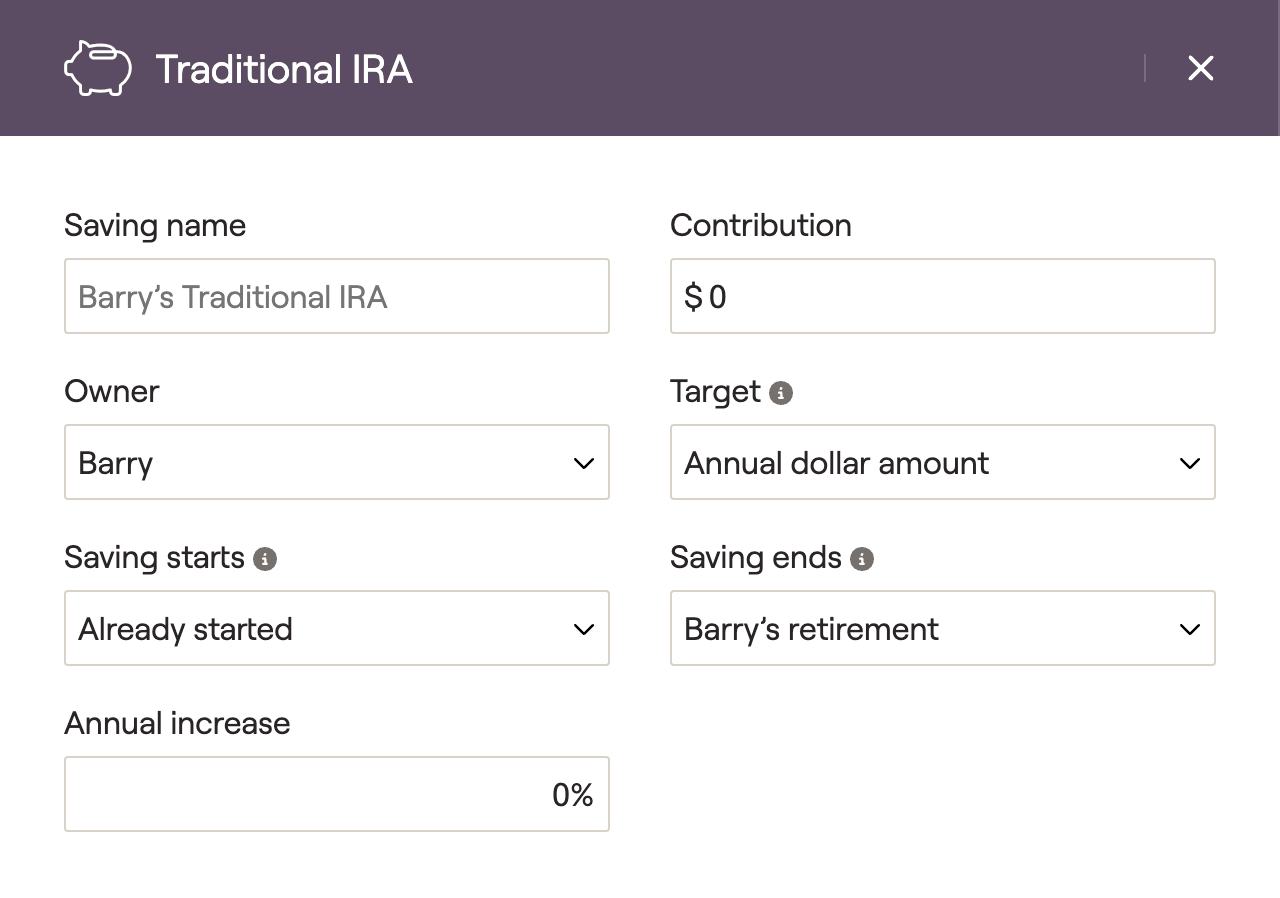Close the Traditional IRA dialog

coord(1200,68)
